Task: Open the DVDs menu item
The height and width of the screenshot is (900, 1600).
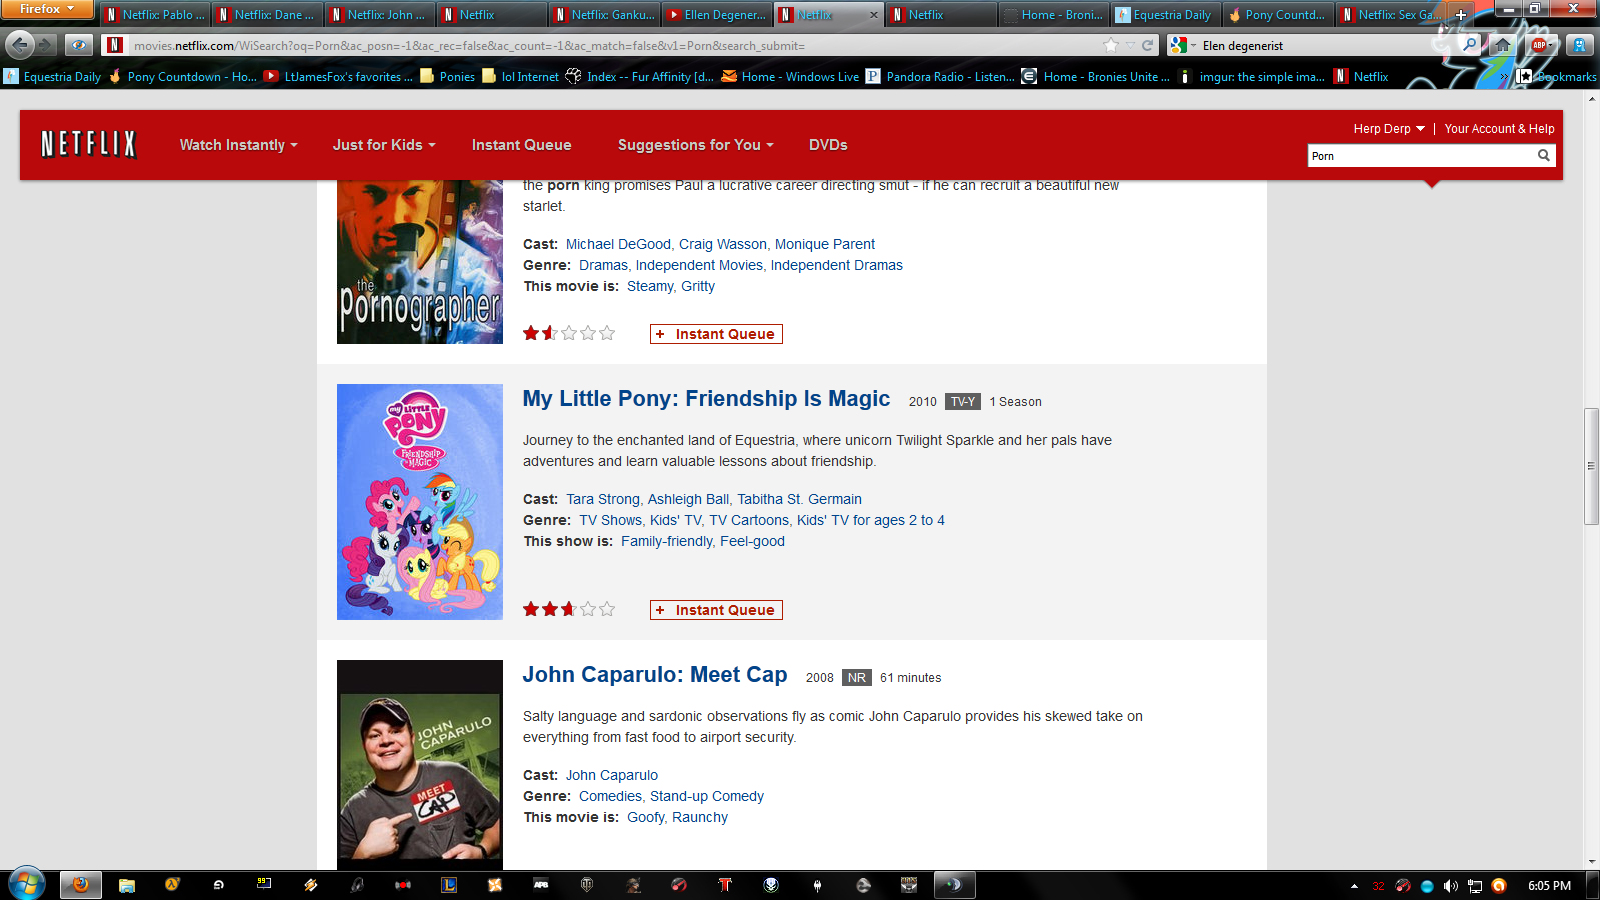Action: [x=828, y=145]
